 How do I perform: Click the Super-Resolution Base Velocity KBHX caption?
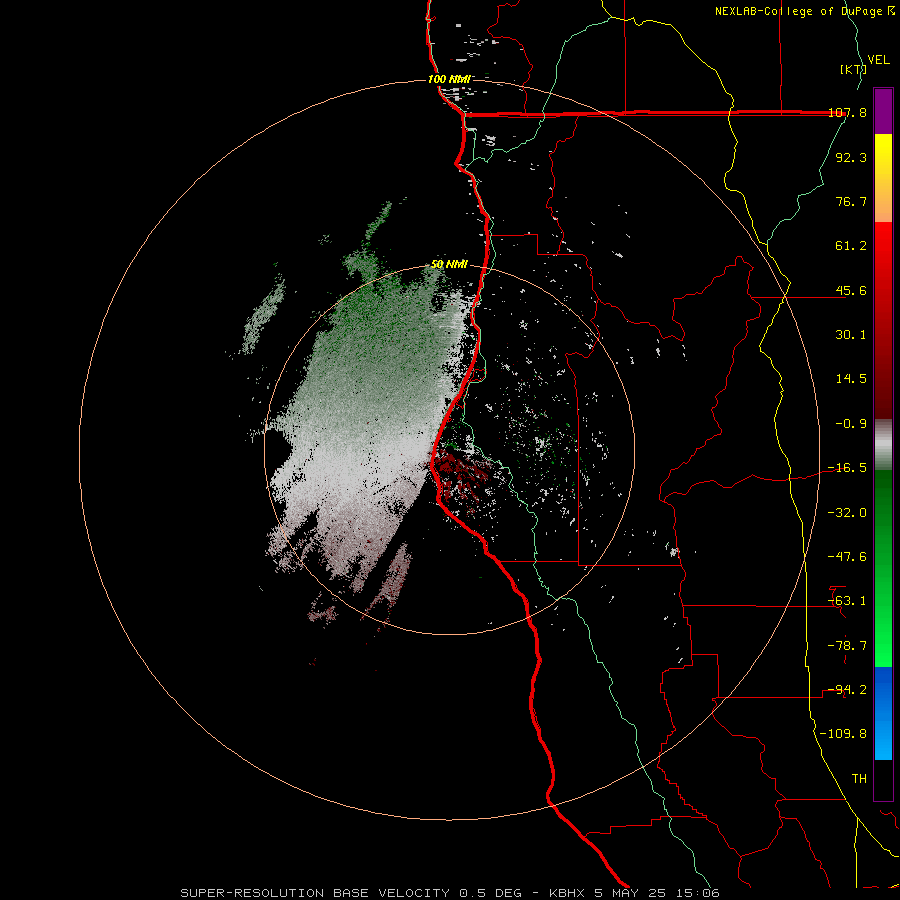tap(450, 893)
